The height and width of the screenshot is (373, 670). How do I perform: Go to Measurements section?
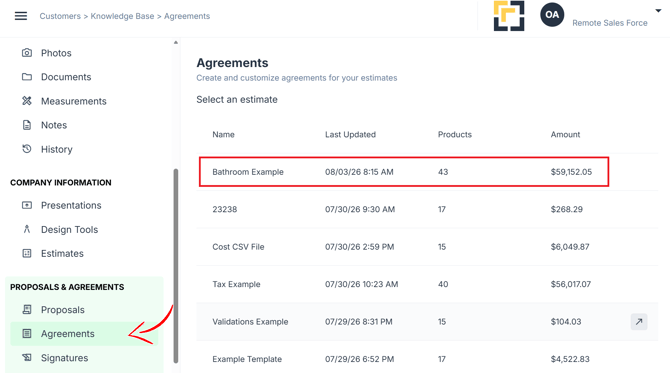pyautogui.click(x=73, y=101)
